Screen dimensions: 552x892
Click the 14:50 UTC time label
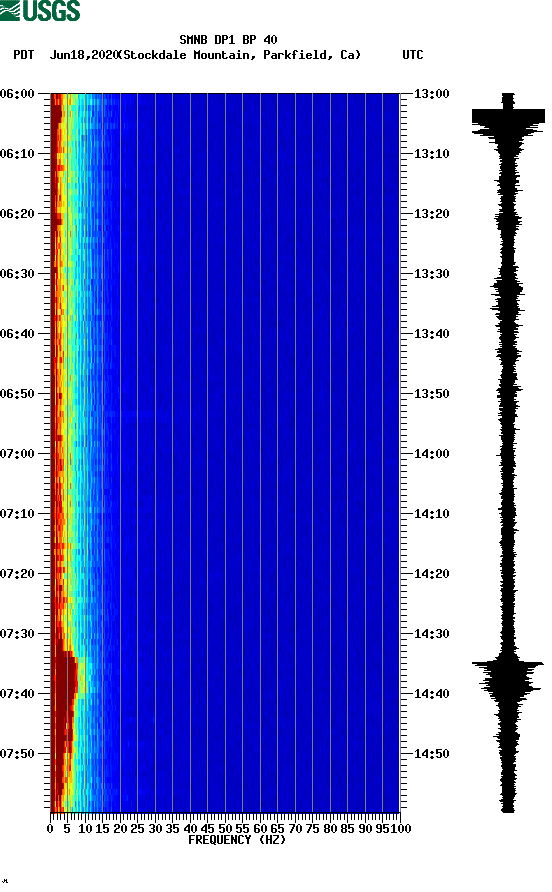coord(432,754)
